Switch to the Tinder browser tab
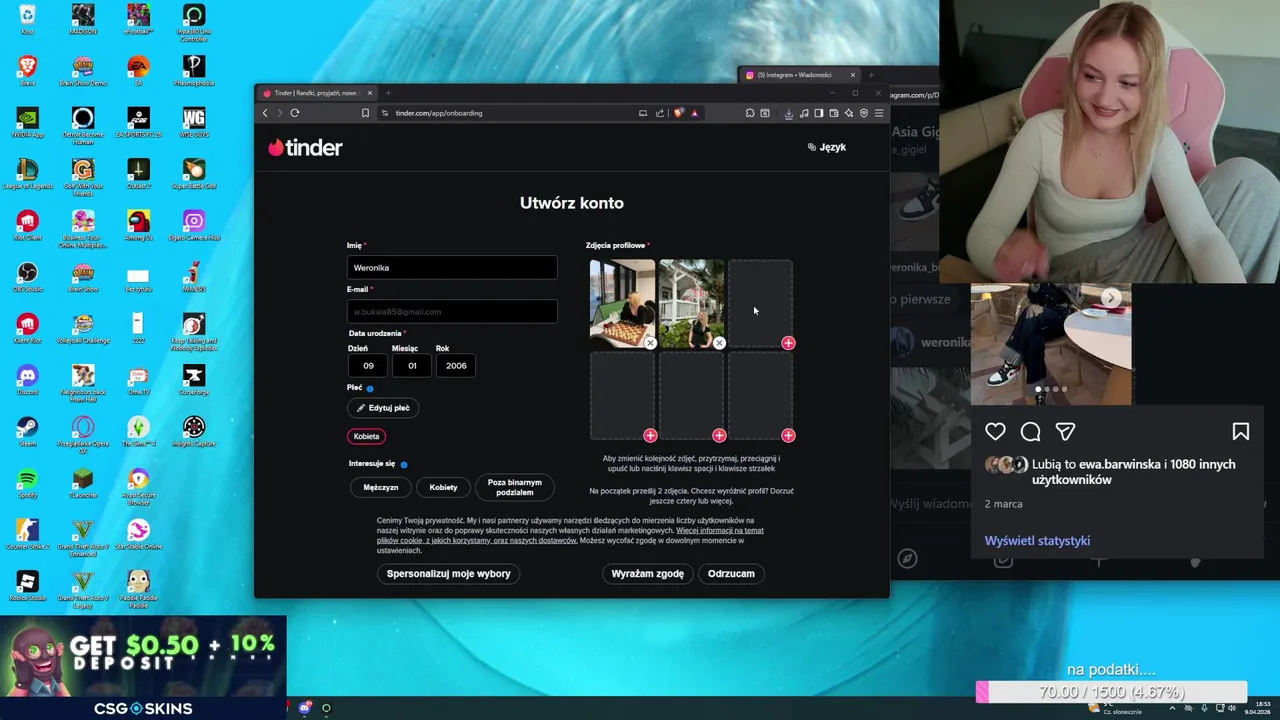The width and height of the screenshot is (1280, 720). coord(316,93)
